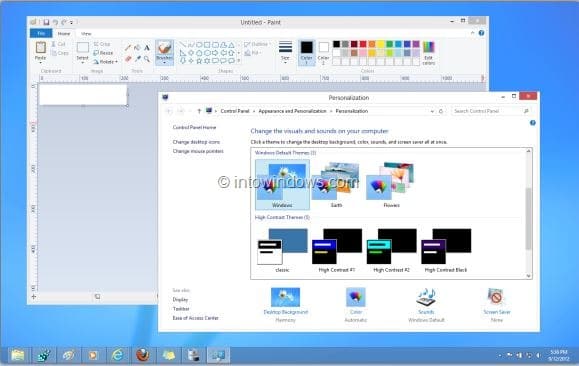This screenshot has height=366, width=579.
Task: Pick the Rectangle shape in Shapes gallery
Action: coord(207,45)
